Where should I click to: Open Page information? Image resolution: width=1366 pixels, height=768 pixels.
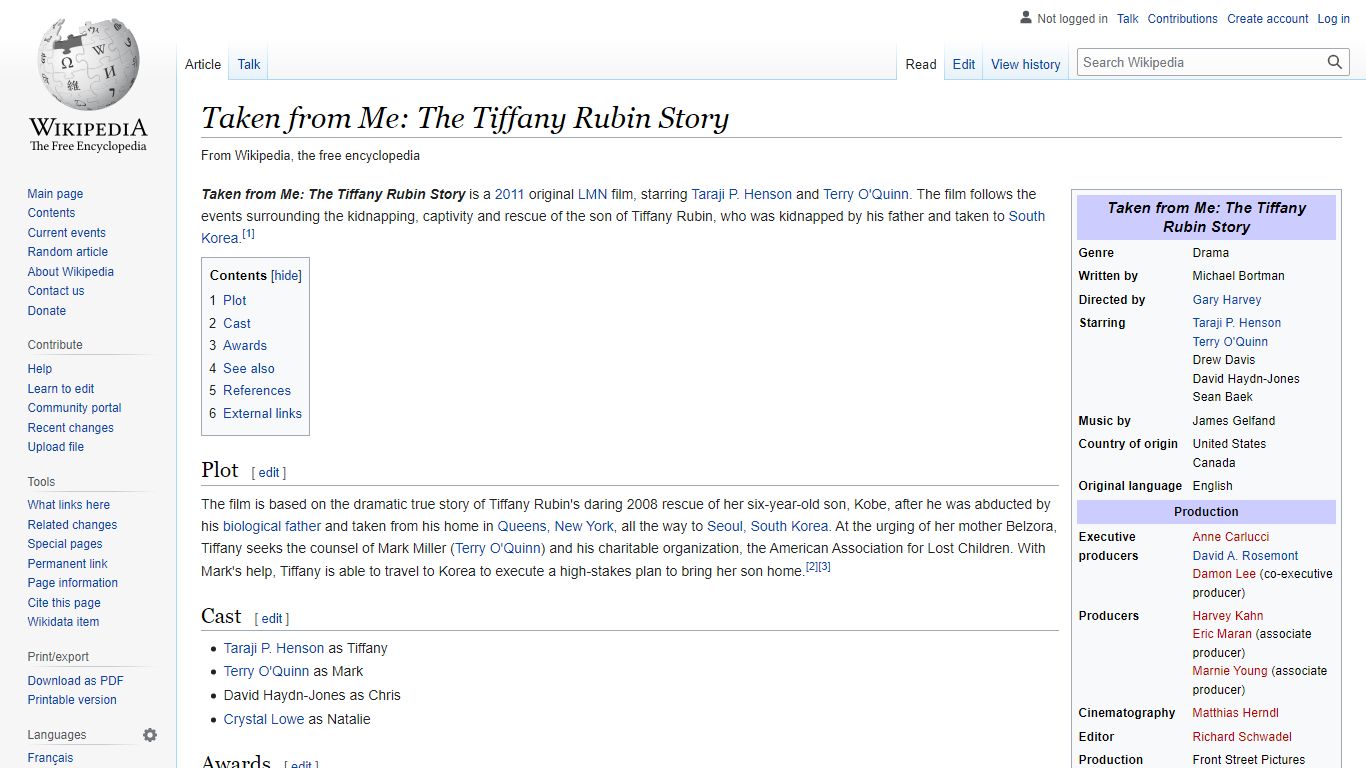pyautogui.click(x=72, y=583)
